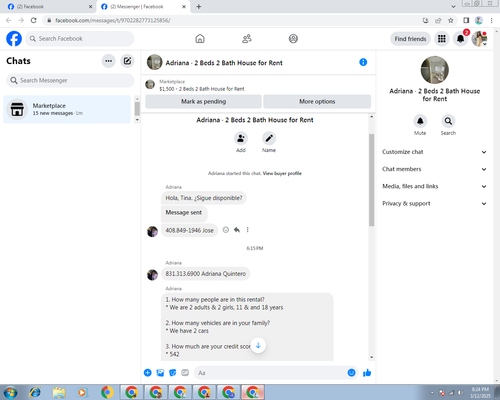
Task: Expand Media, files and links section
Action: (434, 186)
